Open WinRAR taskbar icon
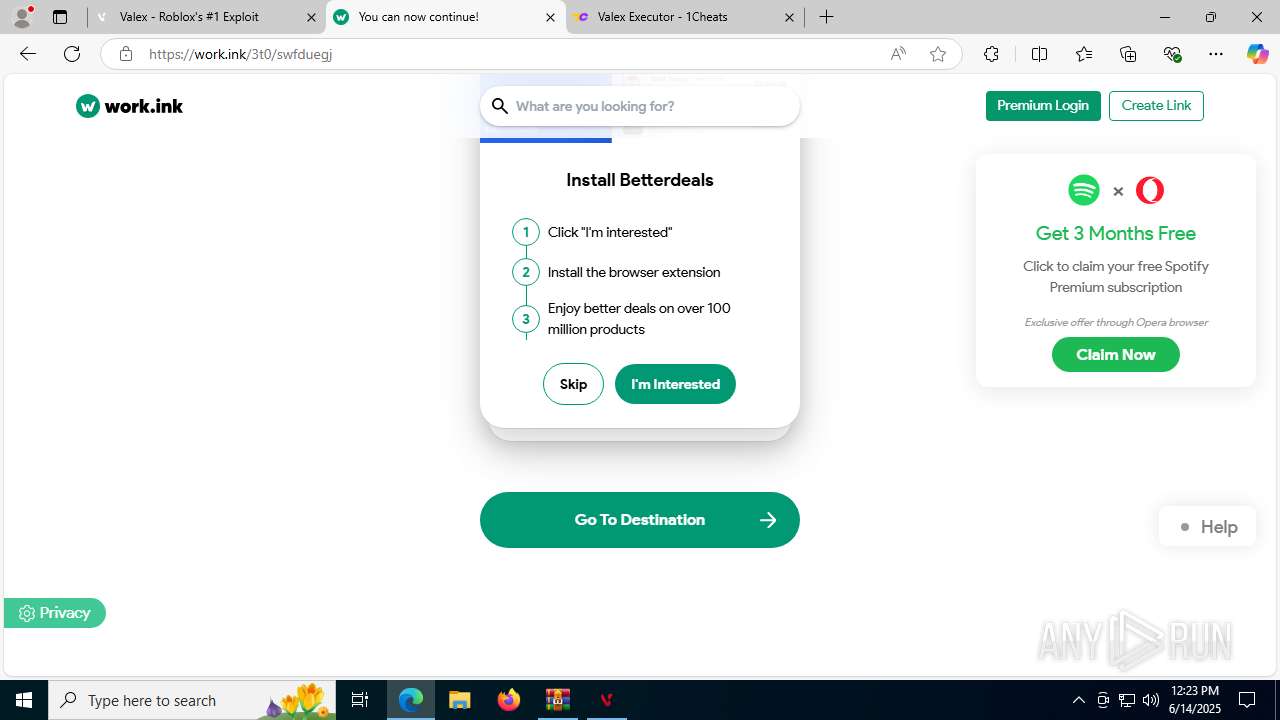The width and height of the screenshot is (1280, 720). 557,700
